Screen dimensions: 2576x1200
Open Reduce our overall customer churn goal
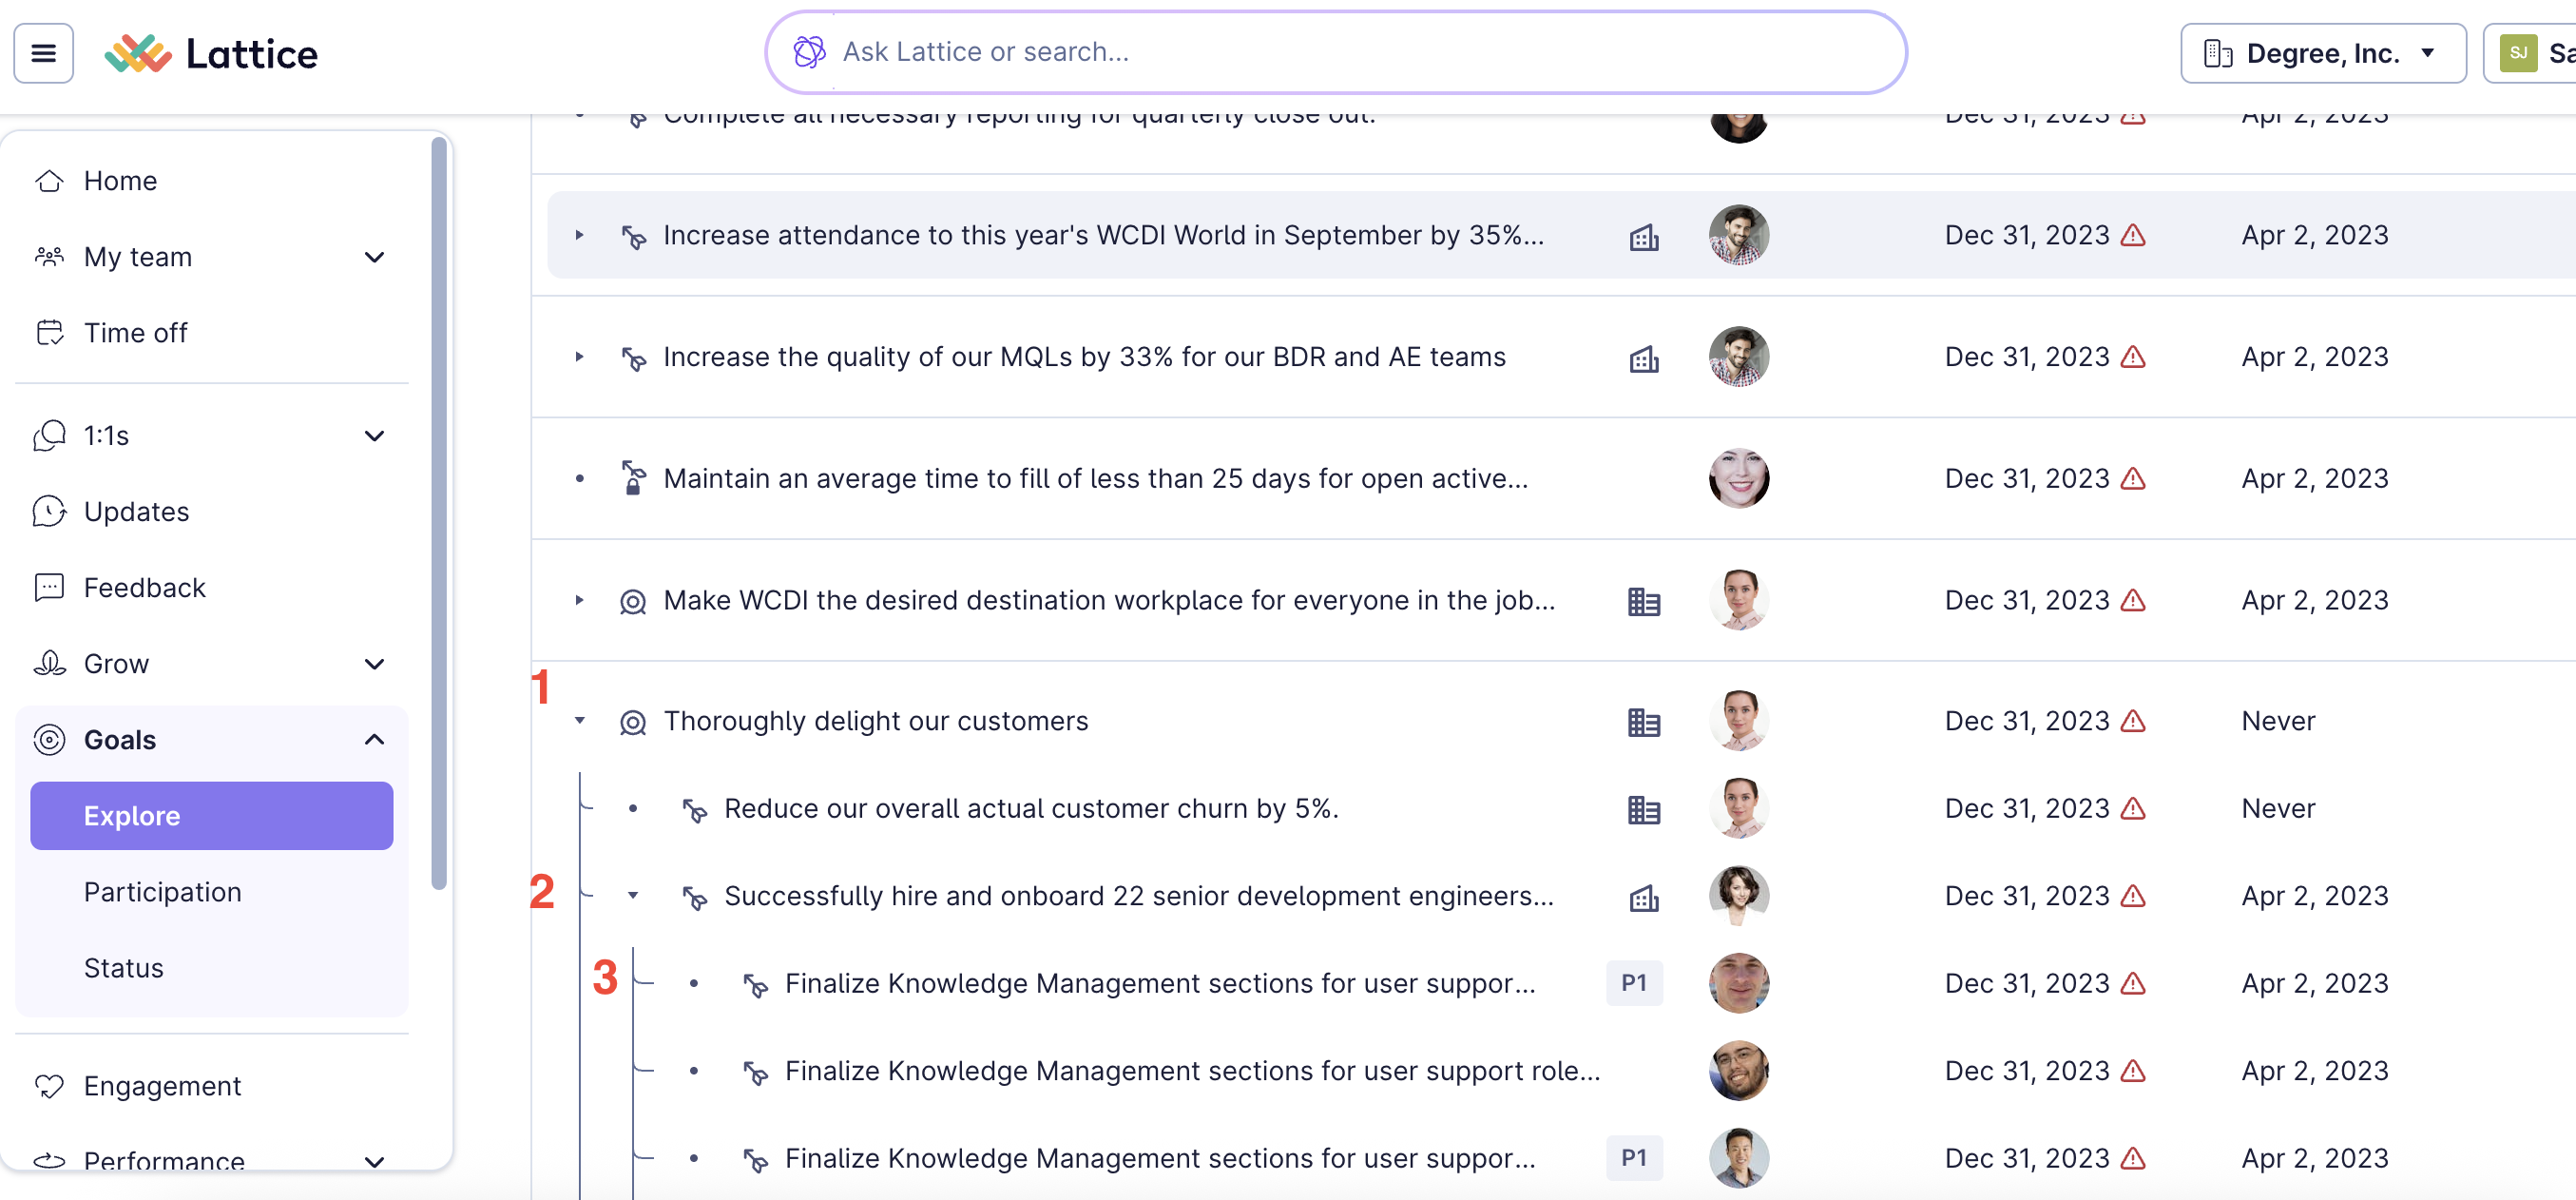coord(1031,809)
